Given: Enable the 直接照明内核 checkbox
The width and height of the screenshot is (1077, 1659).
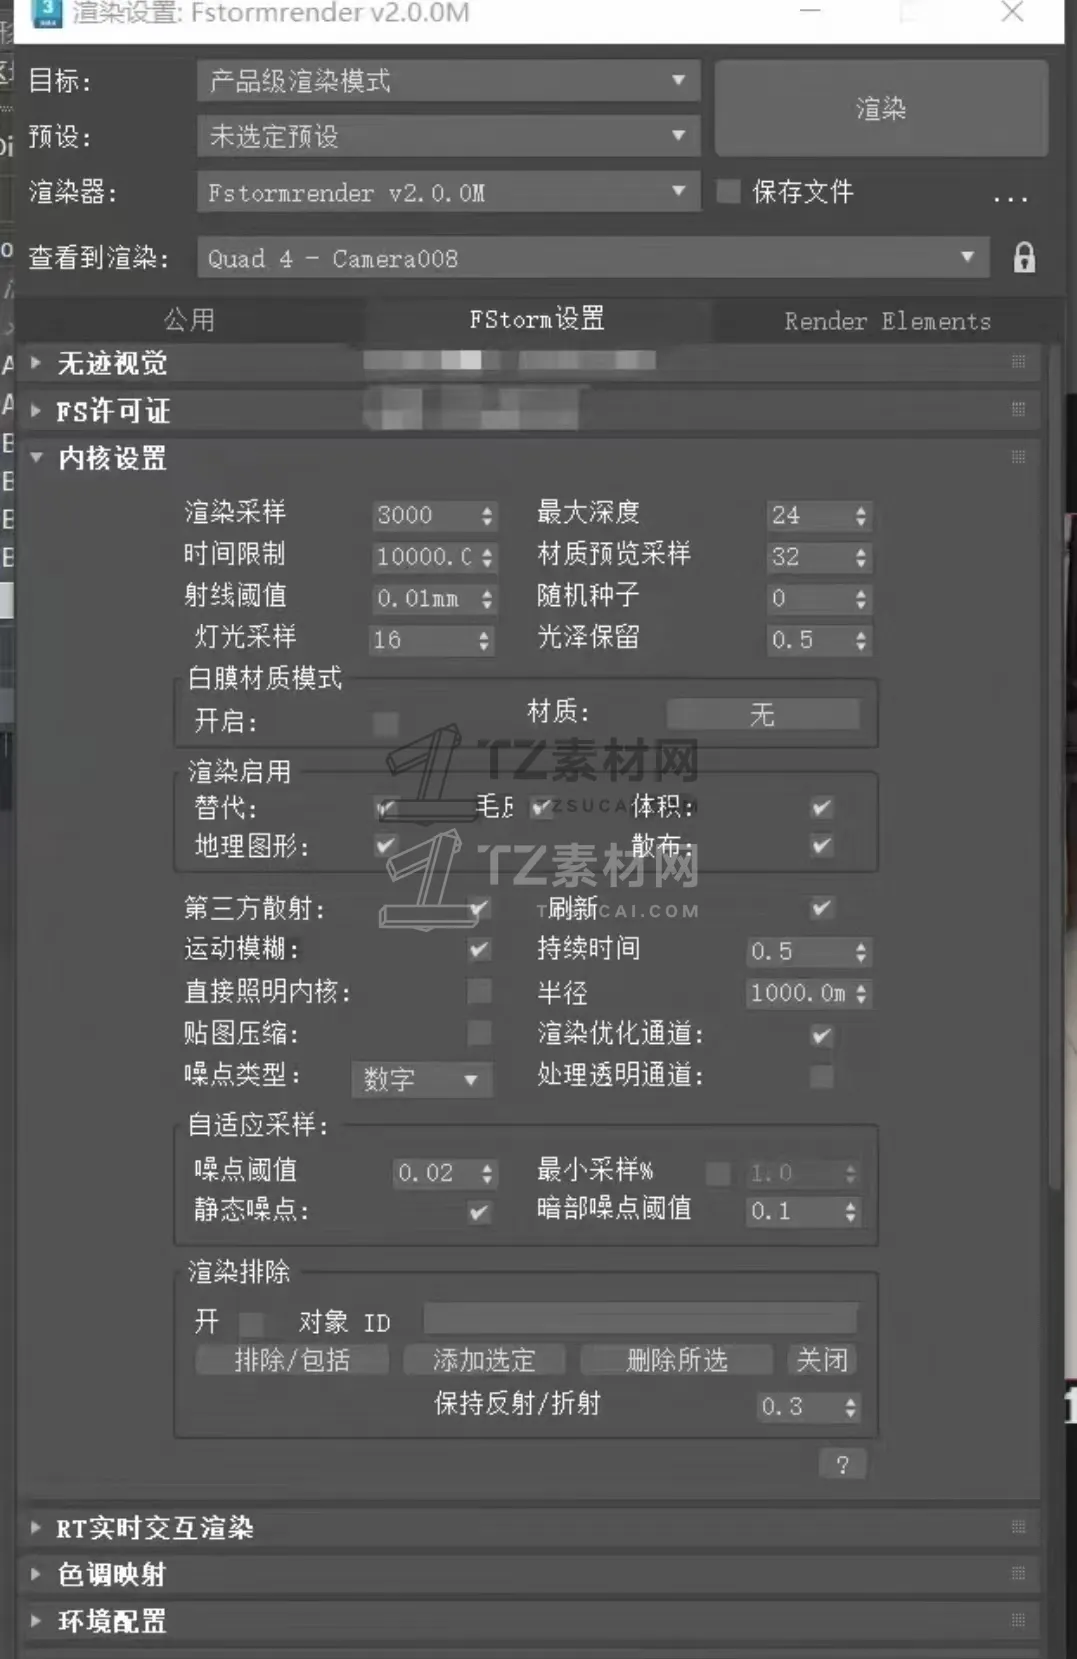Looking at the screenshot, I should coord(480,991).
